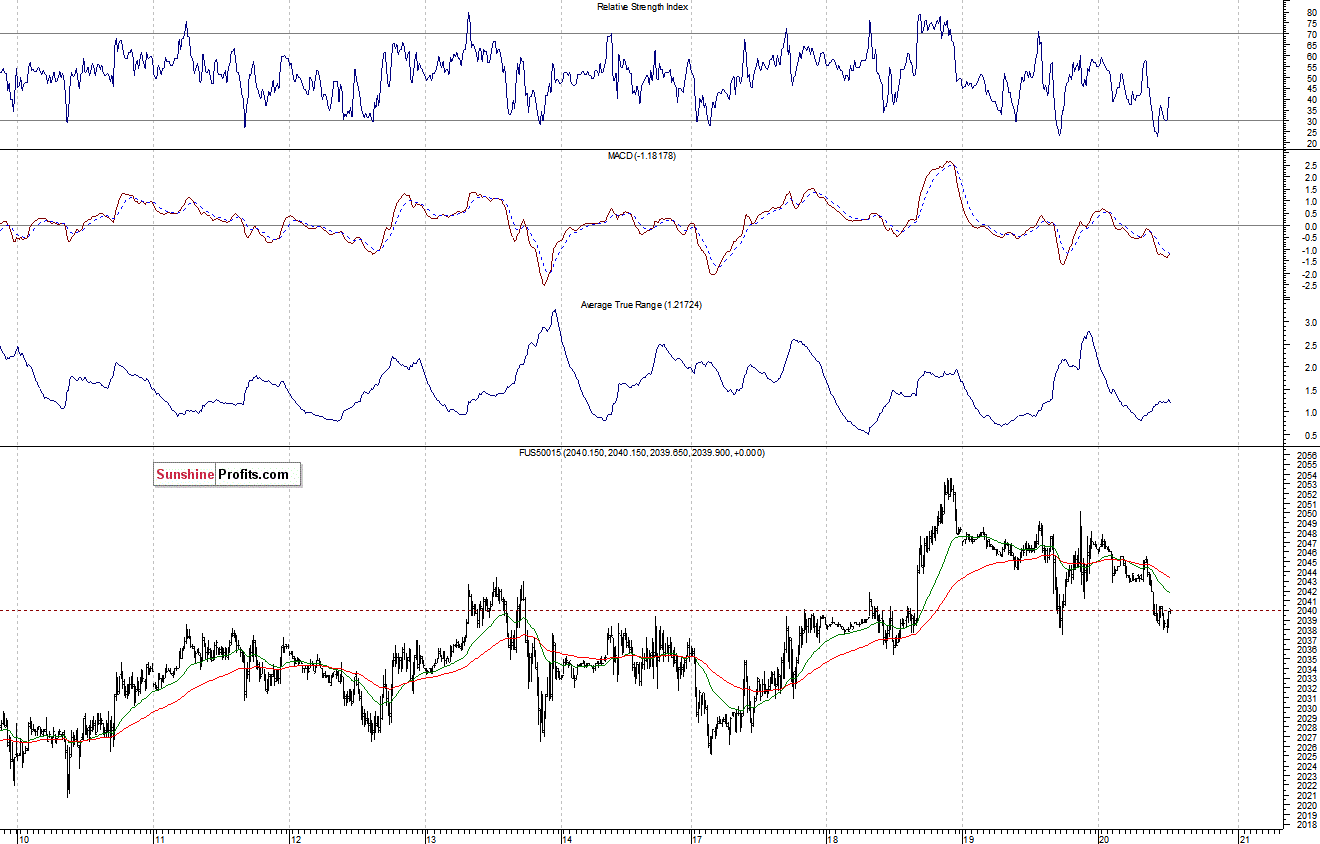This screenshot has height=844, width=1320.
Task: Click the 20 value on RSI scale
Action: pos(1311,144)
